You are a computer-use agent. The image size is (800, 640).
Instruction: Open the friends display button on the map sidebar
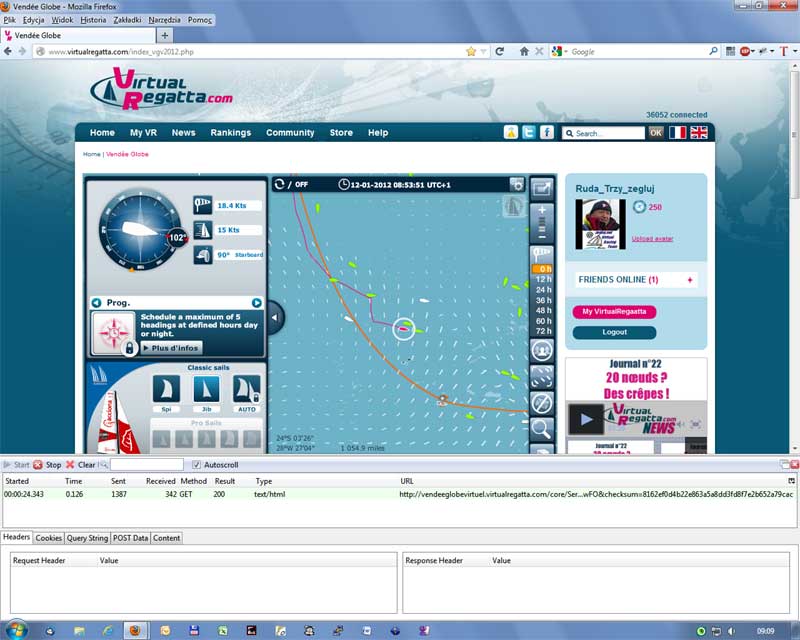point(542,351)
